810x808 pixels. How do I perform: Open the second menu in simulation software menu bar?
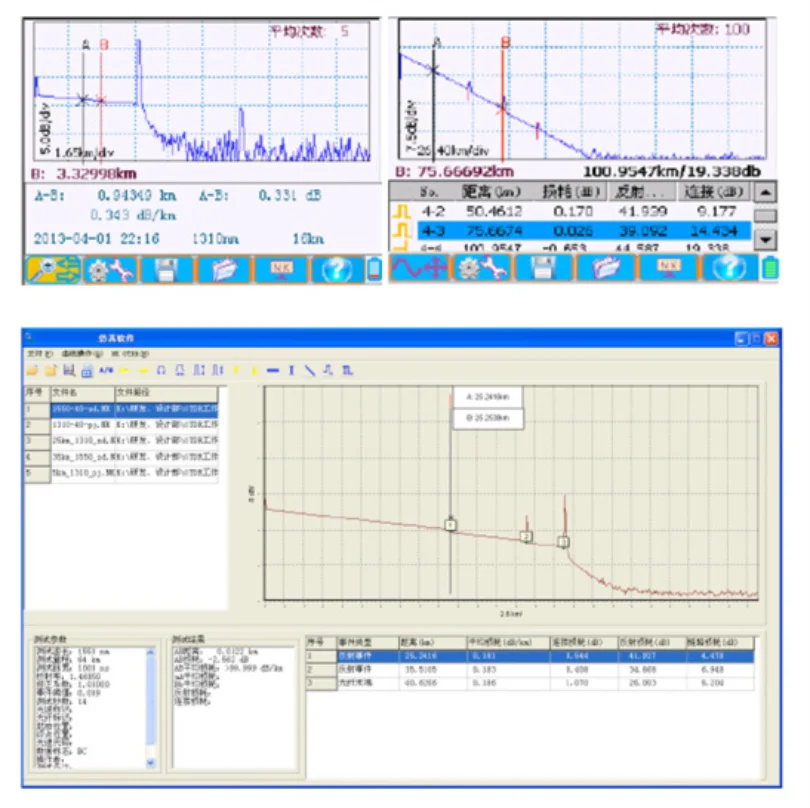[82, 354]
